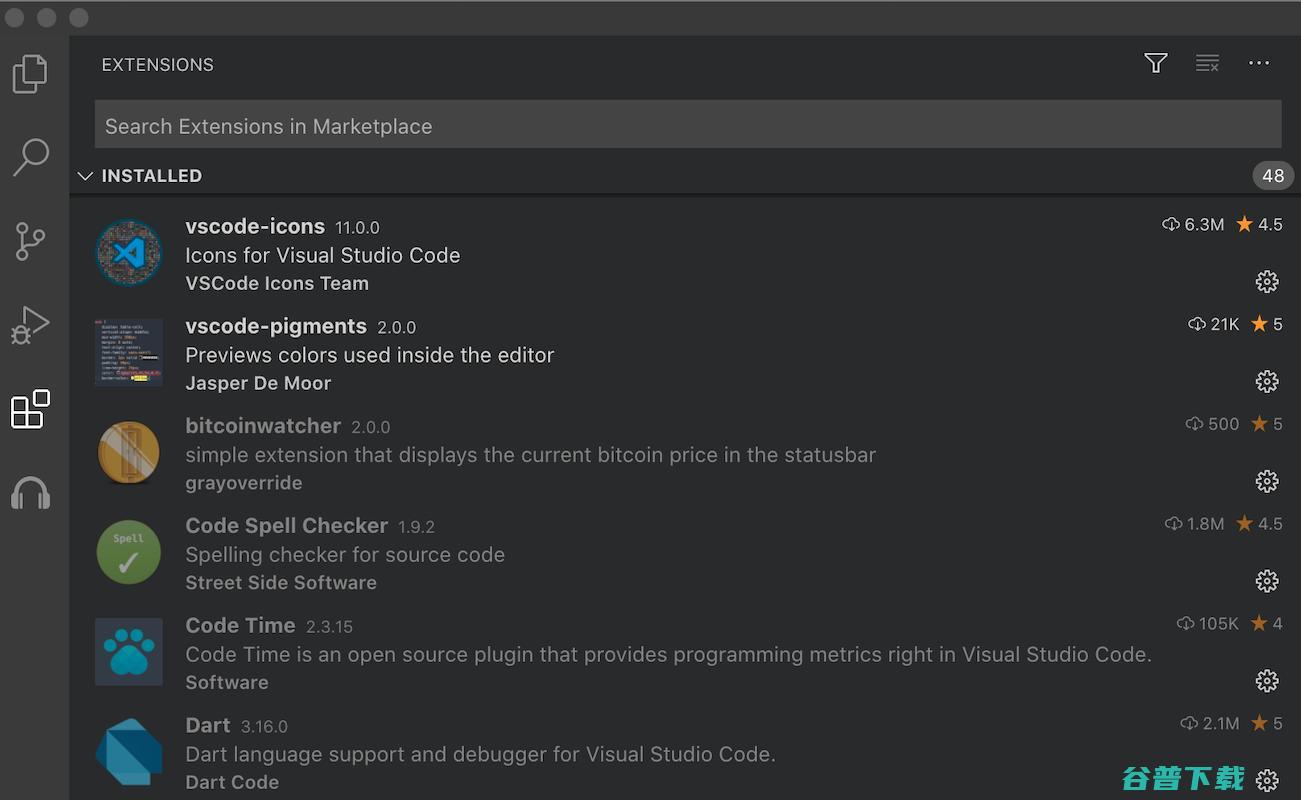This screenshot has width=1301, height=800.
Task: Click the Code Time open source plugin description
Action: point(668,655)
